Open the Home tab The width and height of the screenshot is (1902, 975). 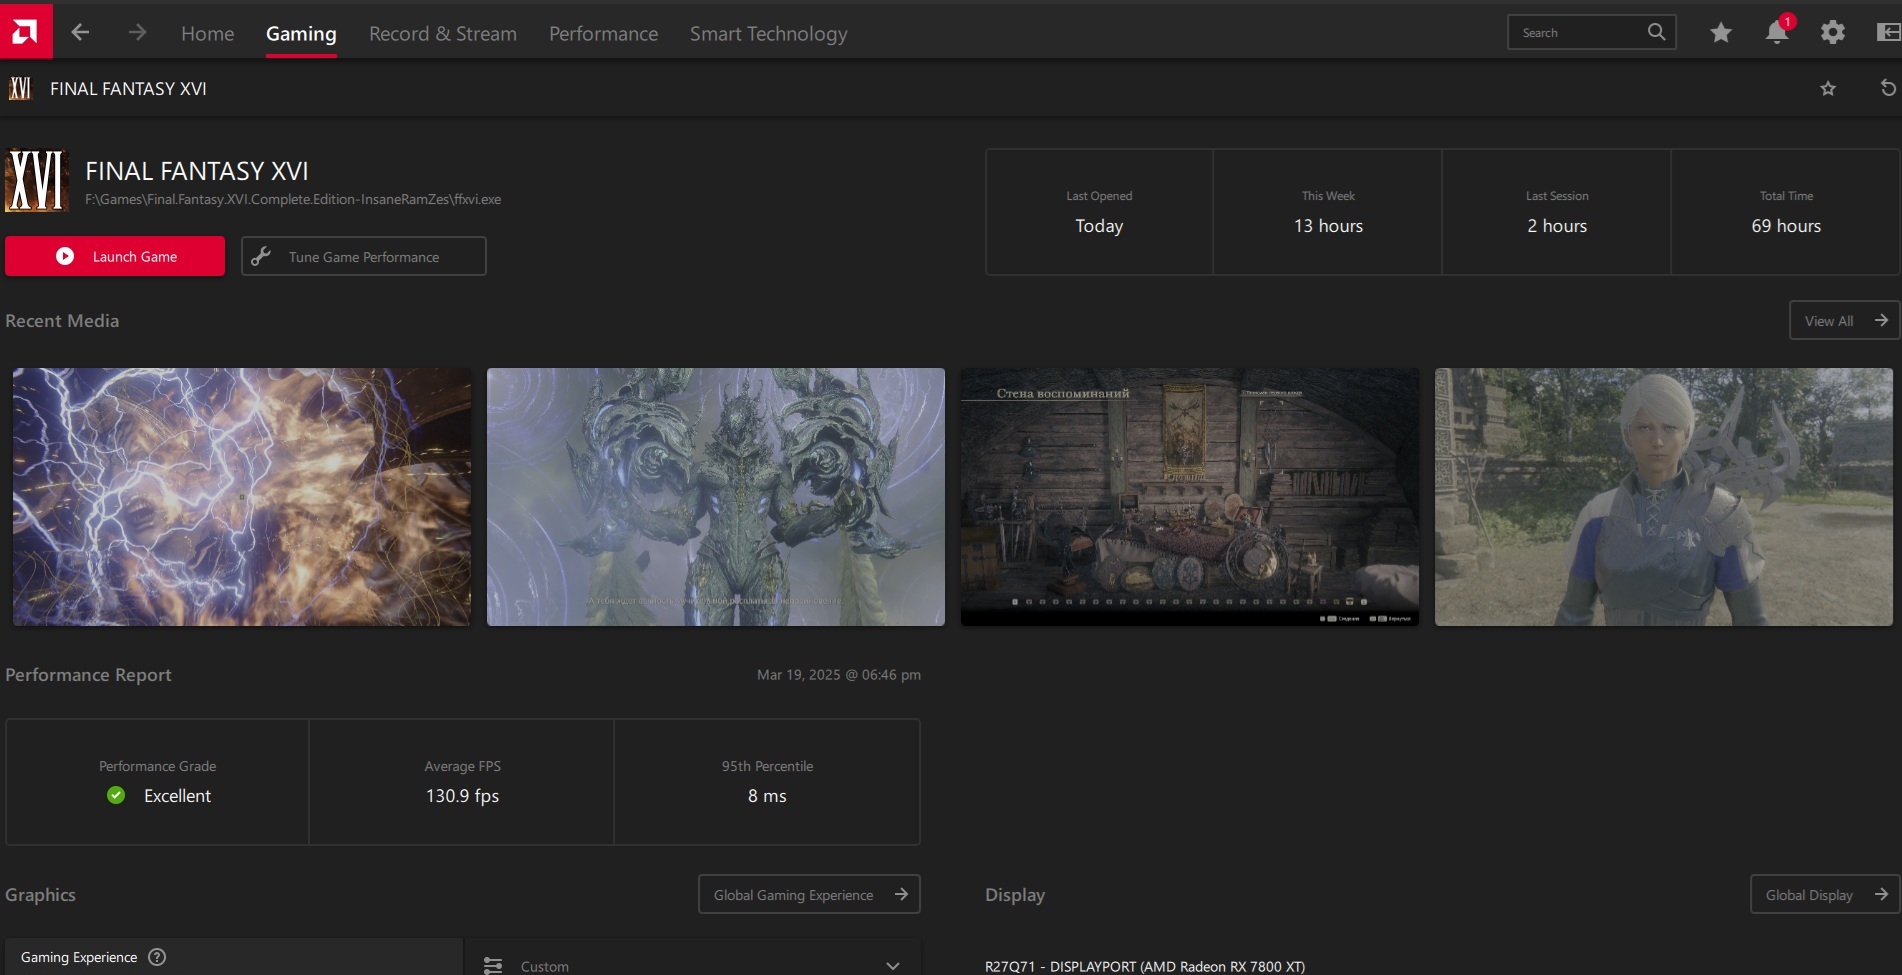tap(207, 33)
